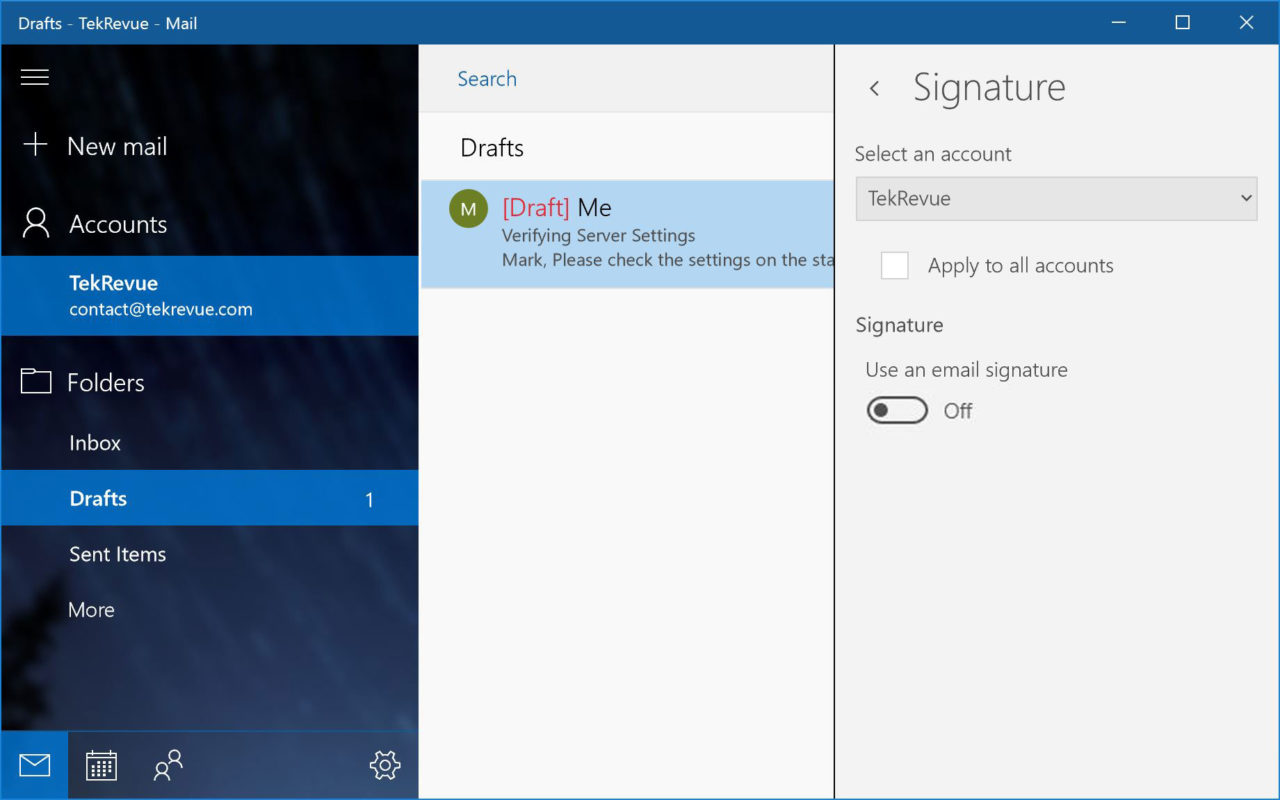
Task: Collapse the hamburger navigation menu
Action: coord(35,77)
